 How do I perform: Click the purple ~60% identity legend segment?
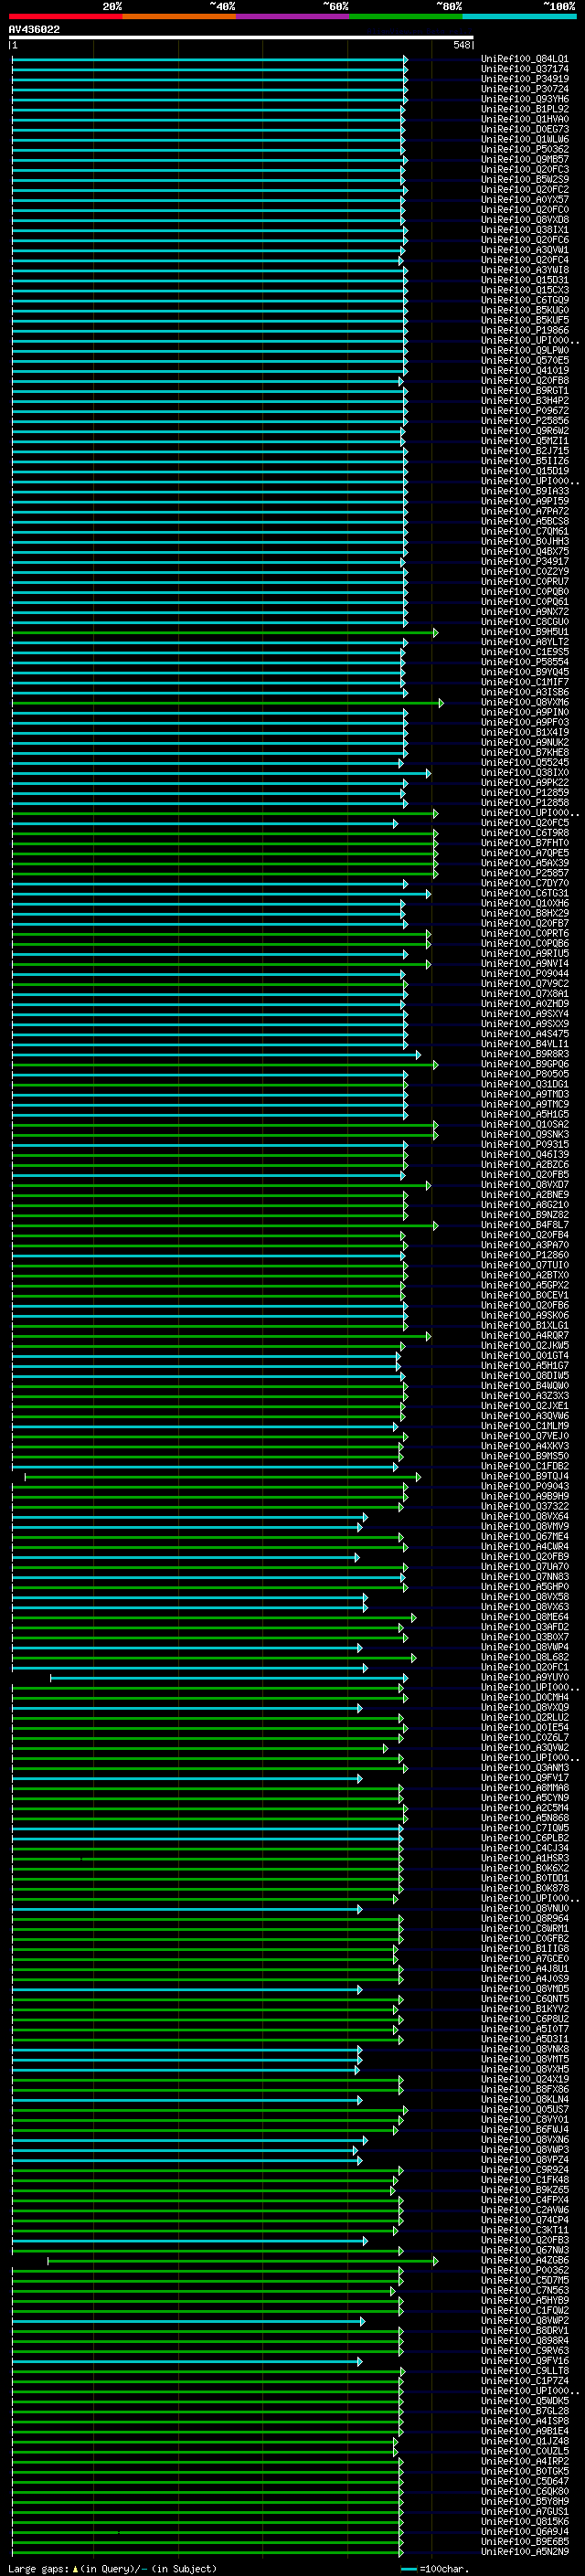click(x=293, y=16)
